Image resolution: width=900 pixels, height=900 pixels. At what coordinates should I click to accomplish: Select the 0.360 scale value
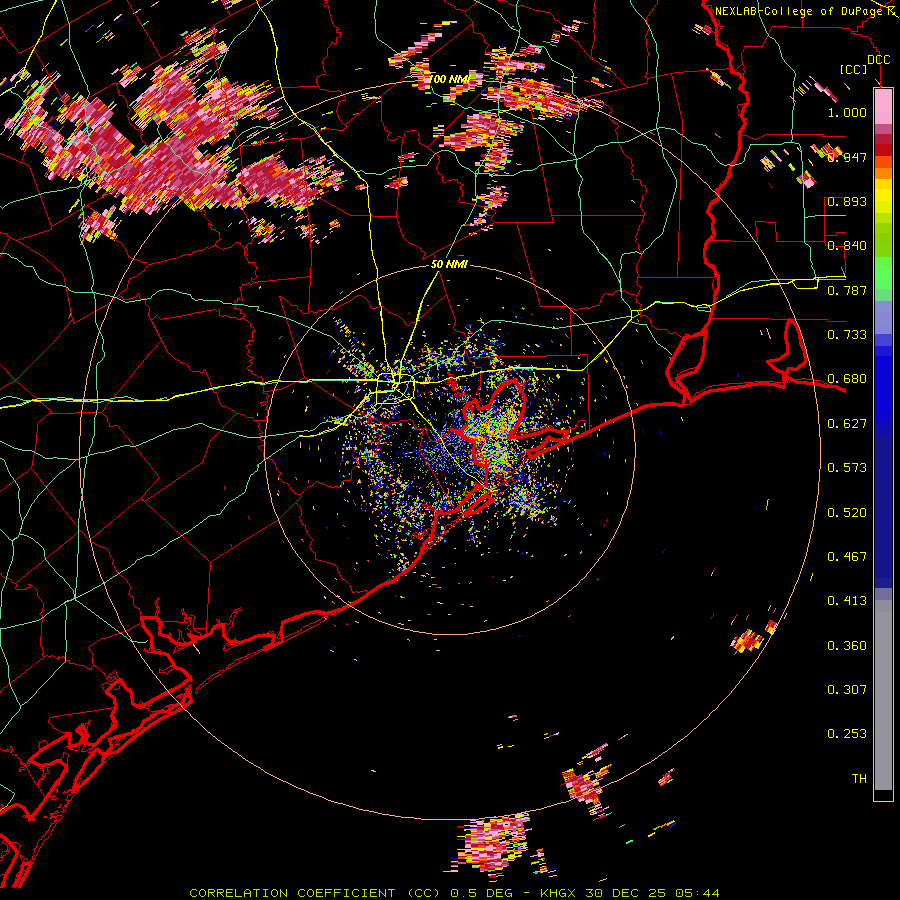pos(847,646)
